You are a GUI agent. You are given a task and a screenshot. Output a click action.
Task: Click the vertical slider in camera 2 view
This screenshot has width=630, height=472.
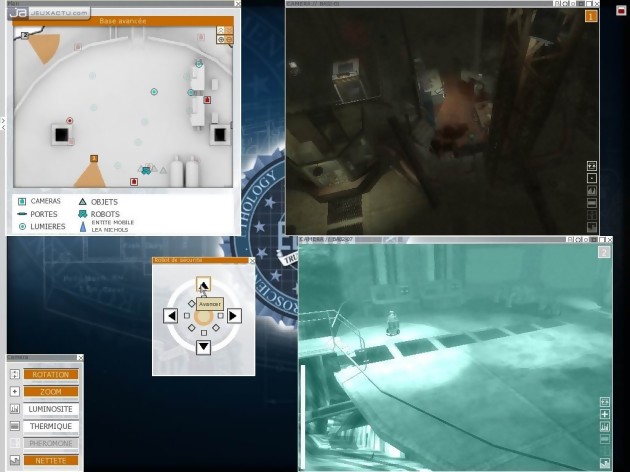click(303, 416)
